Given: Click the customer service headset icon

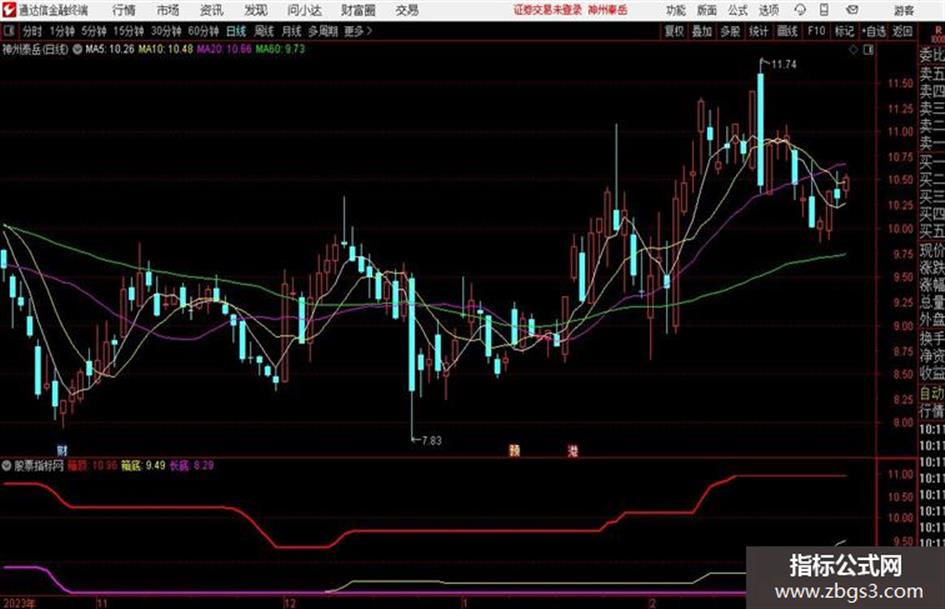Looking at the screenshot, I should (800, 10).
